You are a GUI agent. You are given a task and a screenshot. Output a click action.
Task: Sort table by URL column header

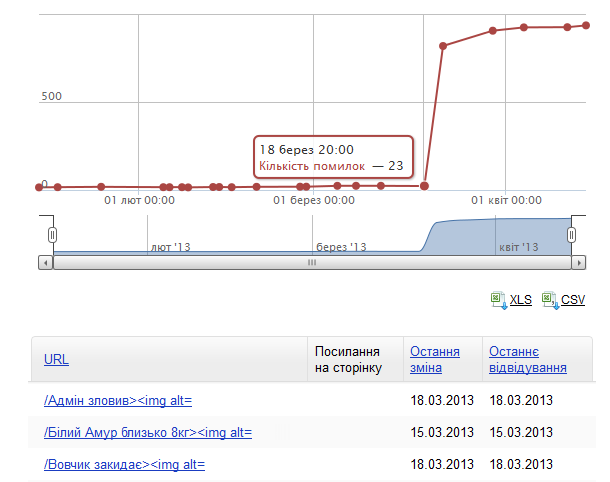[x=56, y=360]
